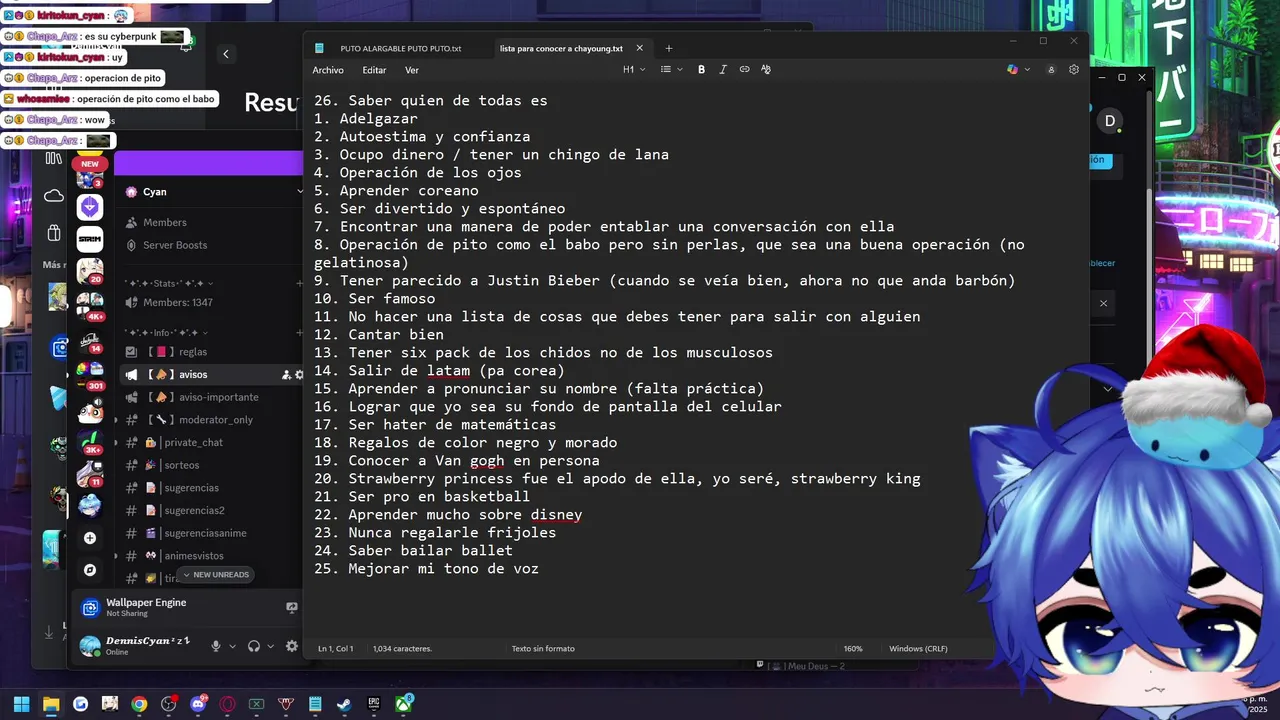
Task: Open File Explorer from taskbar
Action: coord(51,704)
